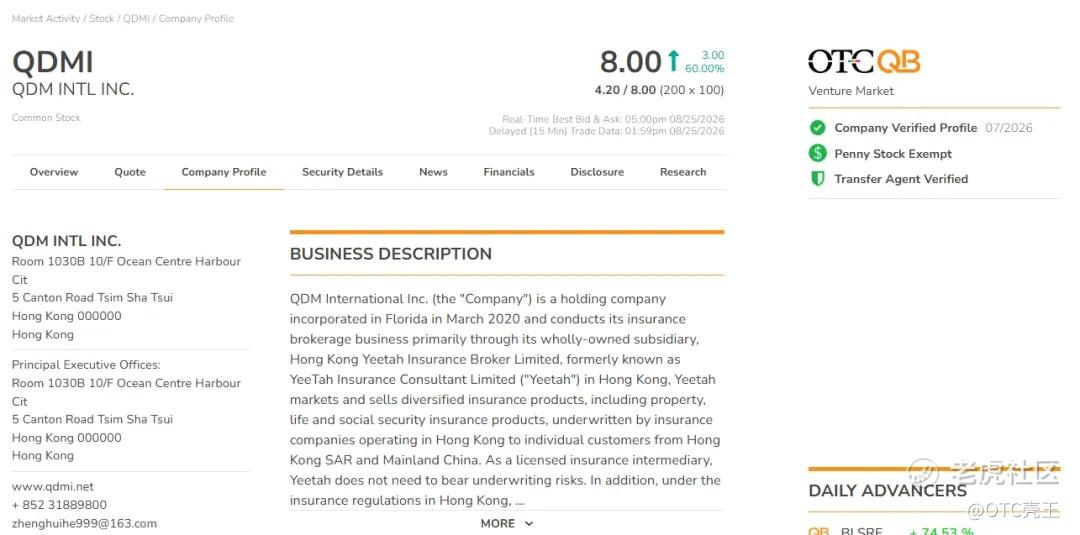Image resolution: width=1080 pixels, height=535 pixels.
Task: Click the QDMI breadcrumb link
Action: [x=136, y=19]
